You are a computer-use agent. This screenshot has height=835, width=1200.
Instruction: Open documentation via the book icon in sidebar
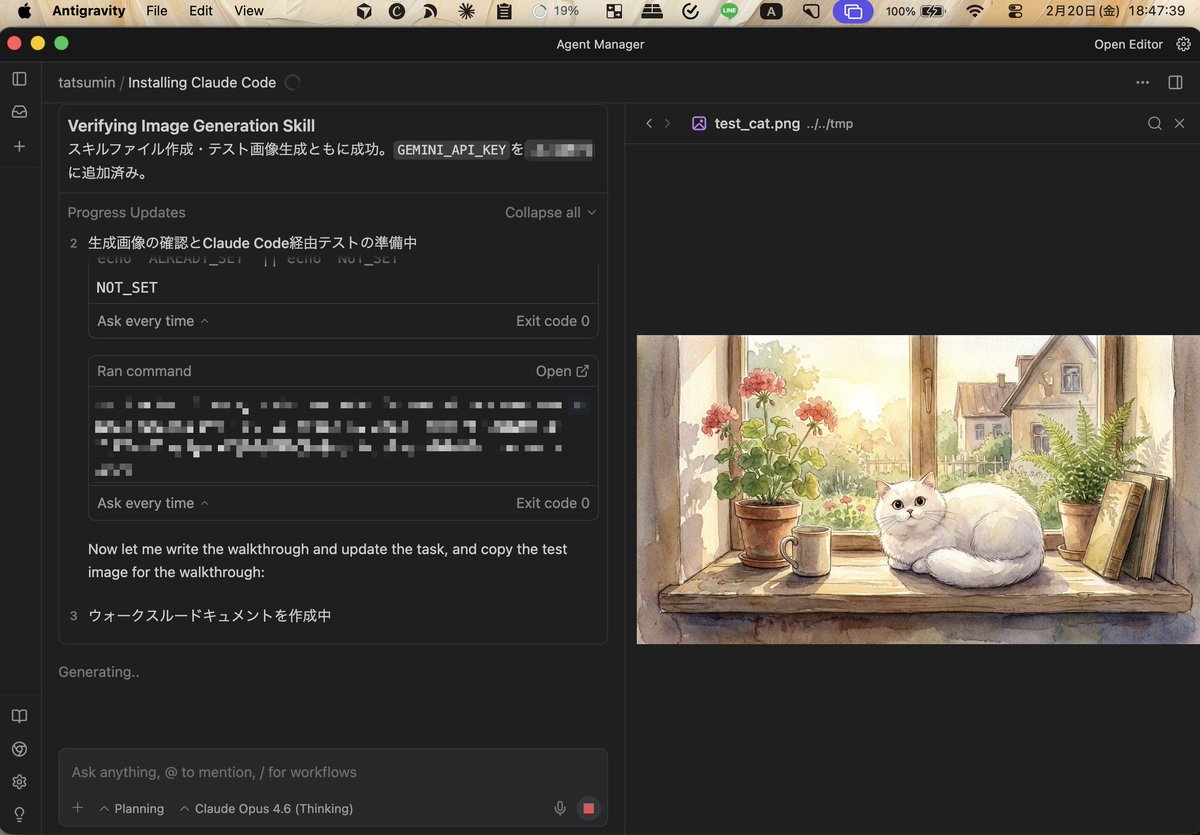[x=18, y=716]
